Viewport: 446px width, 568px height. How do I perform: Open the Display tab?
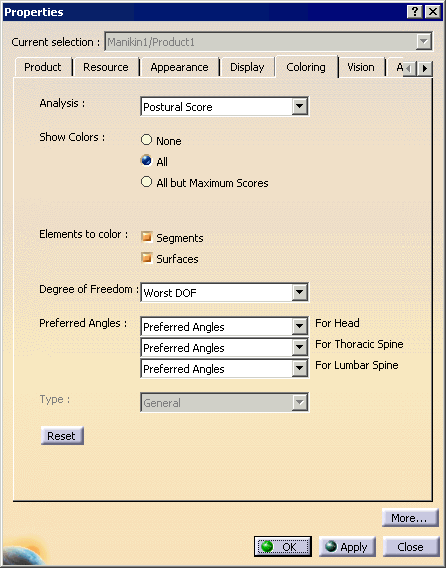(247, 67)
